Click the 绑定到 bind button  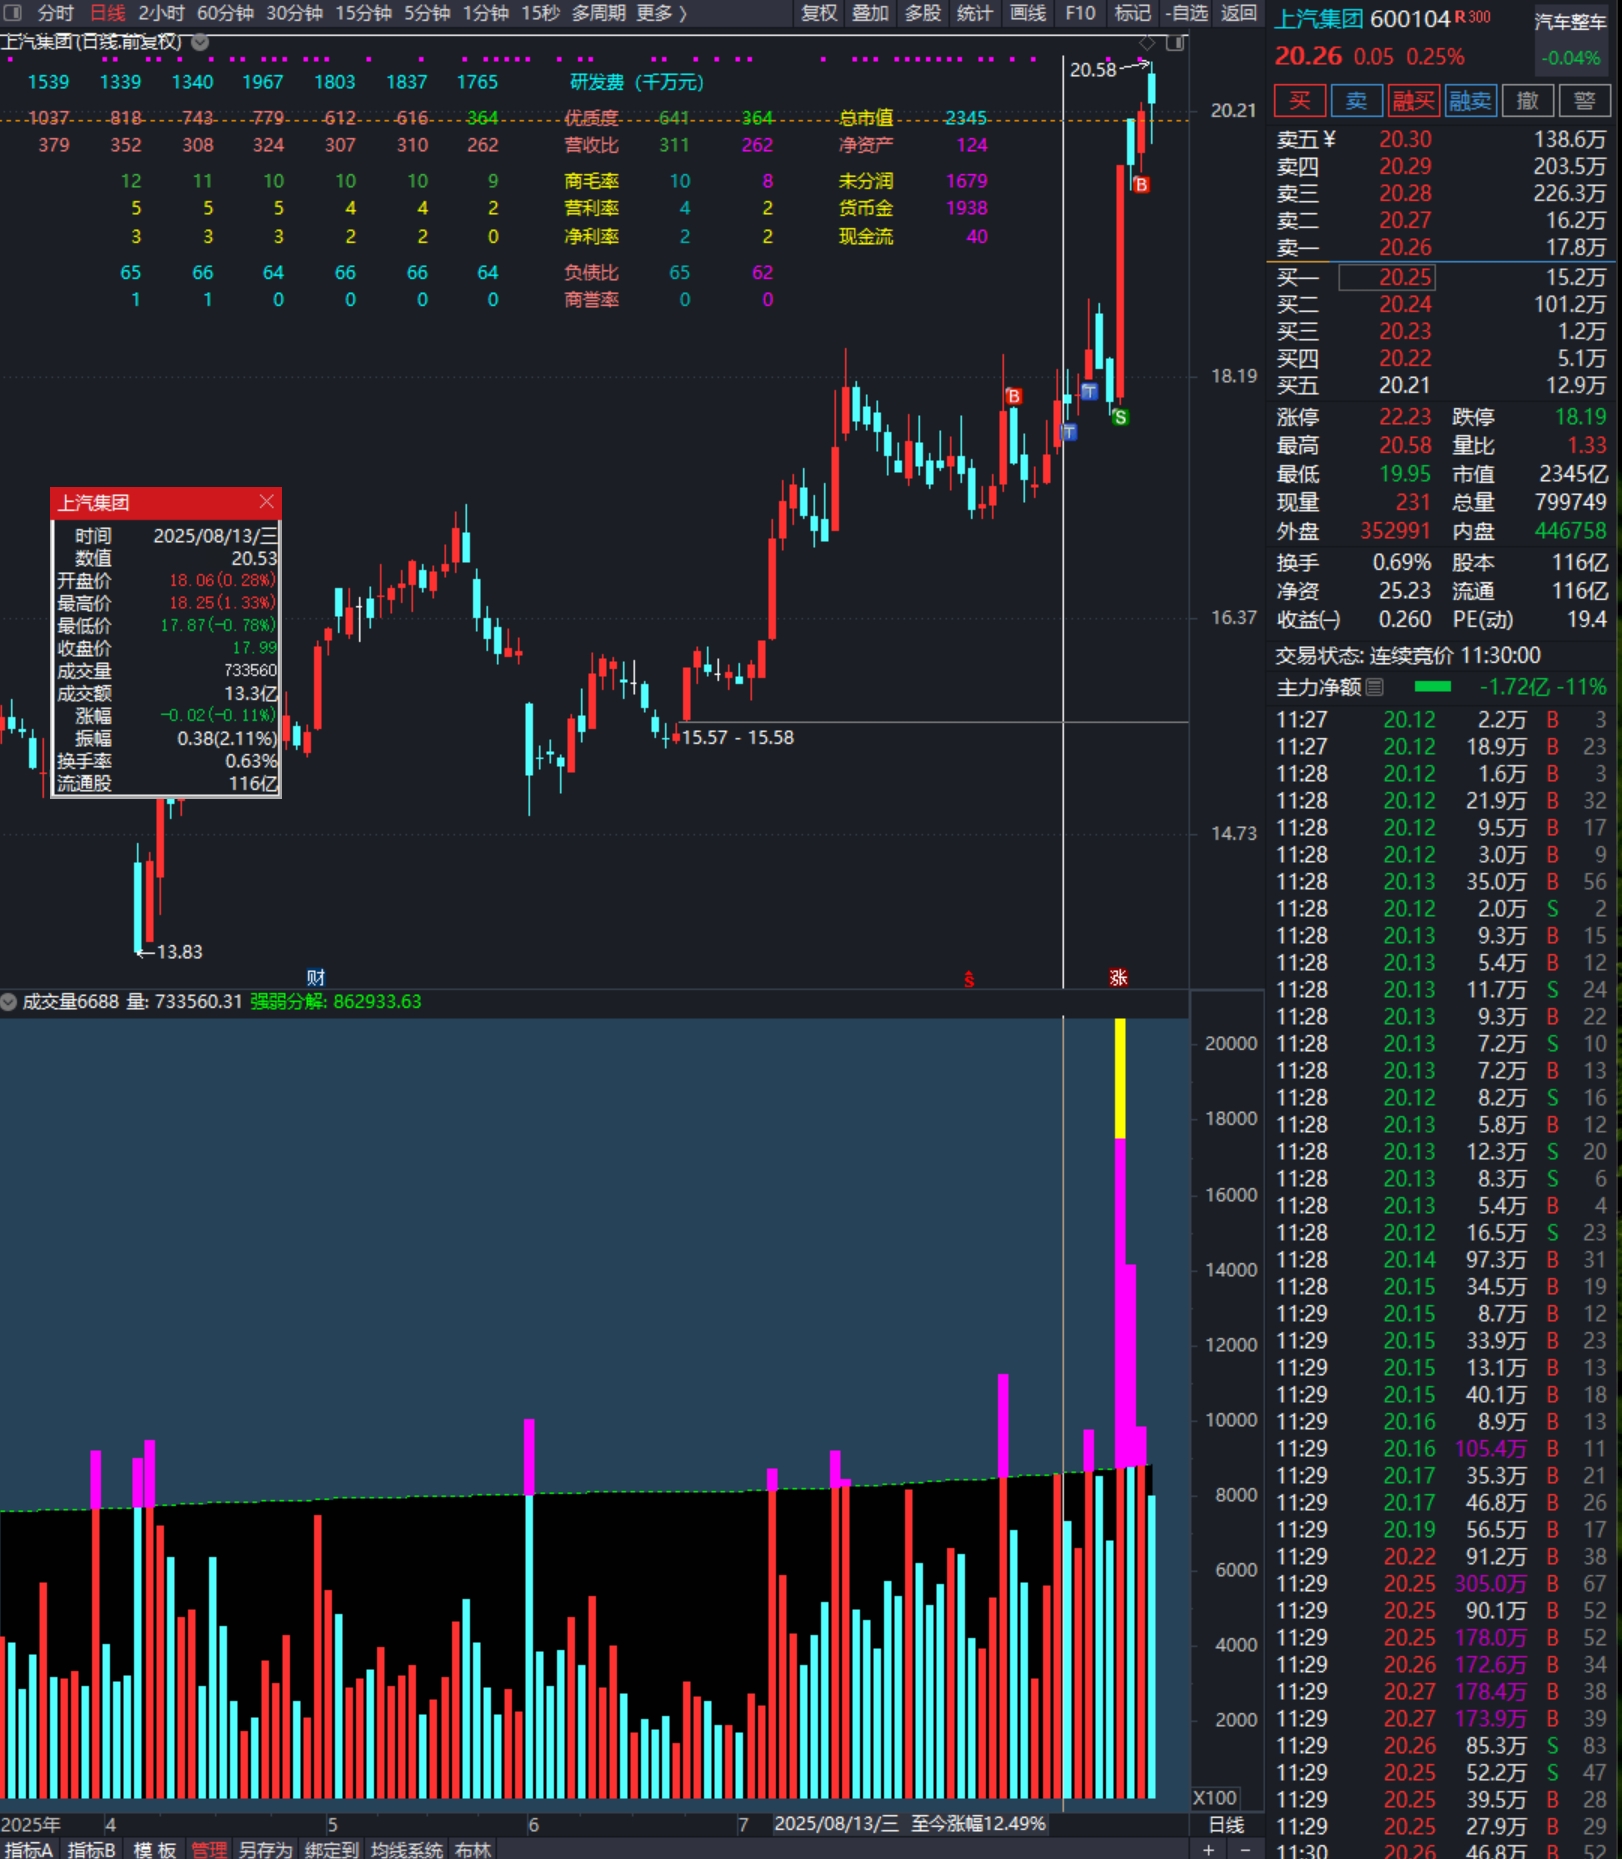pyautogui.click(x=332, y=1850)
